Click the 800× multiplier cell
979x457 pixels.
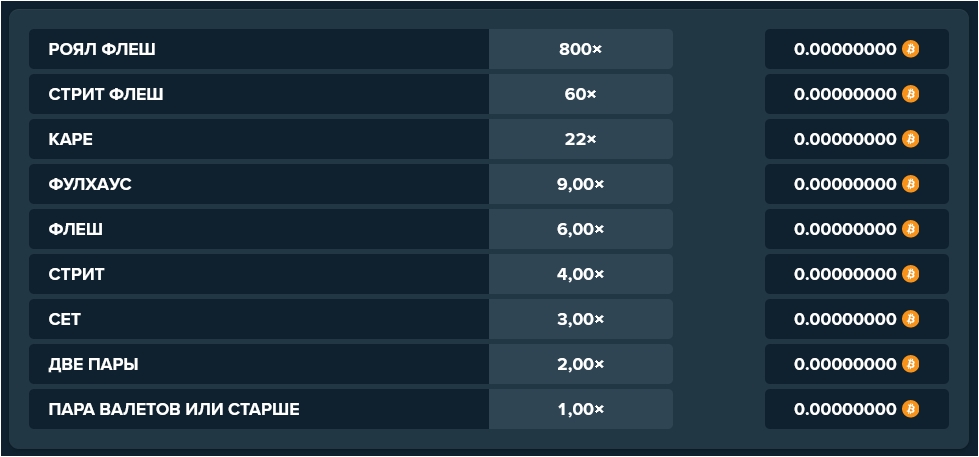580,49
